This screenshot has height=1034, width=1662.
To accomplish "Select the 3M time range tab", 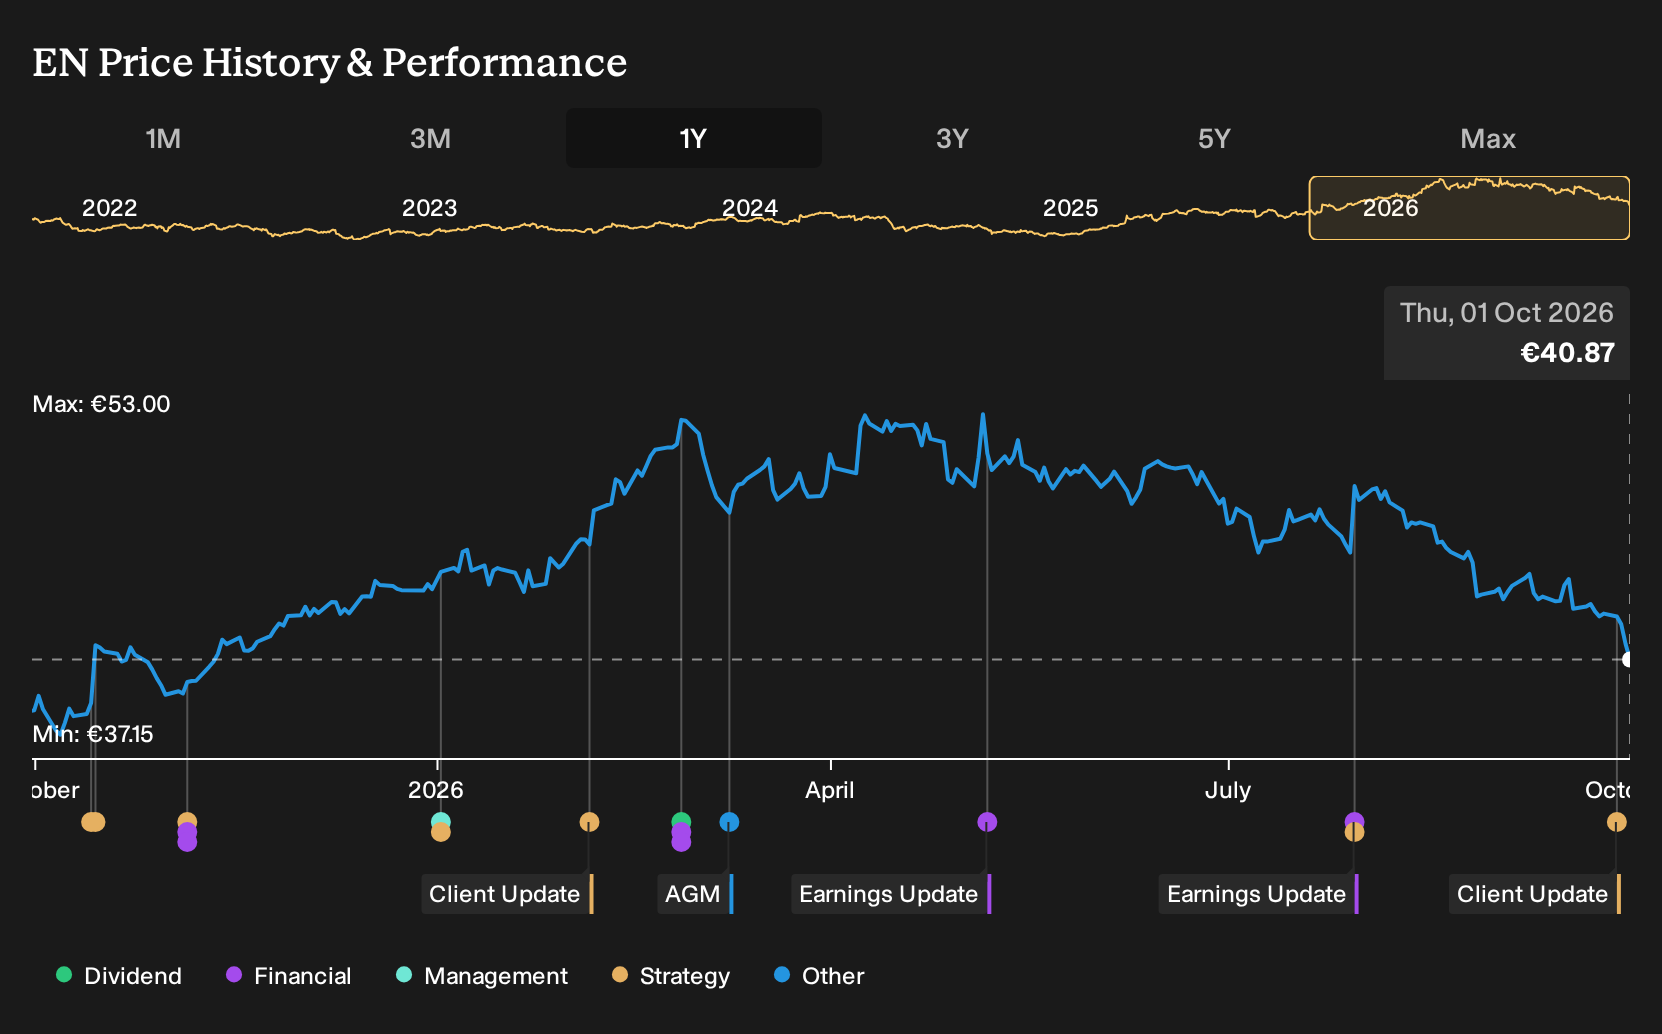I will [430, 138].
